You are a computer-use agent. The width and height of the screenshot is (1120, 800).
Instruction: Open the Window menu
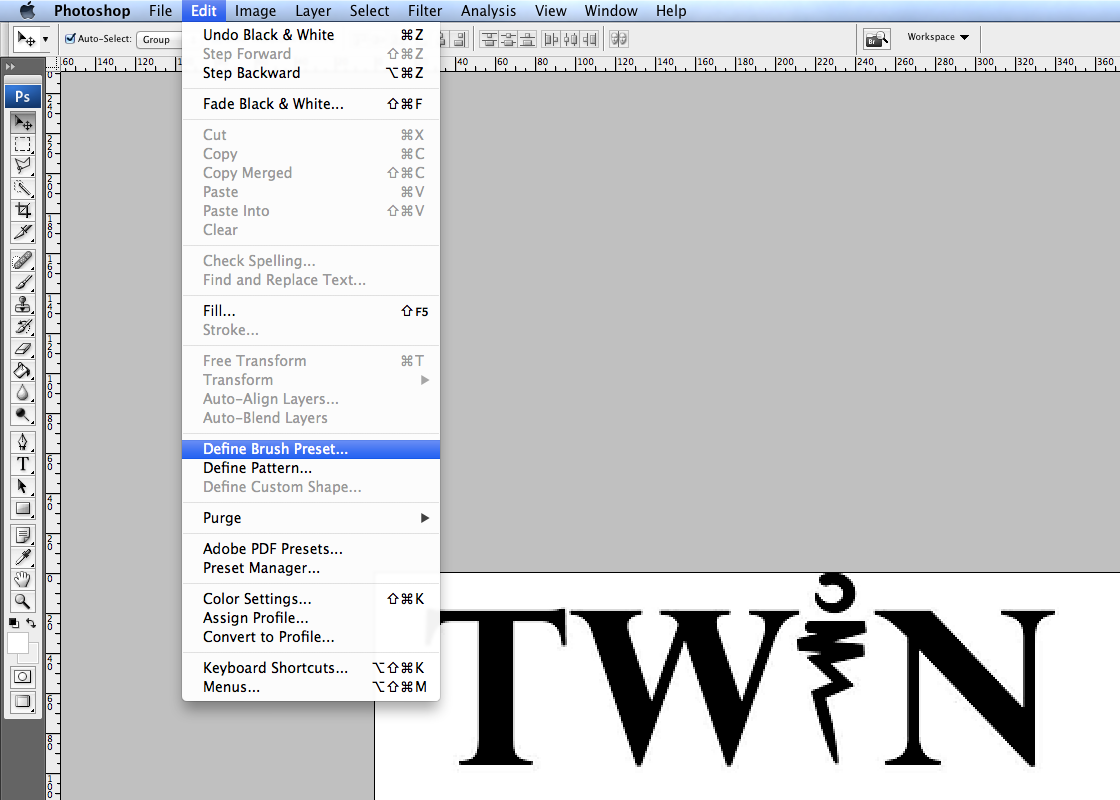(611, 11)
